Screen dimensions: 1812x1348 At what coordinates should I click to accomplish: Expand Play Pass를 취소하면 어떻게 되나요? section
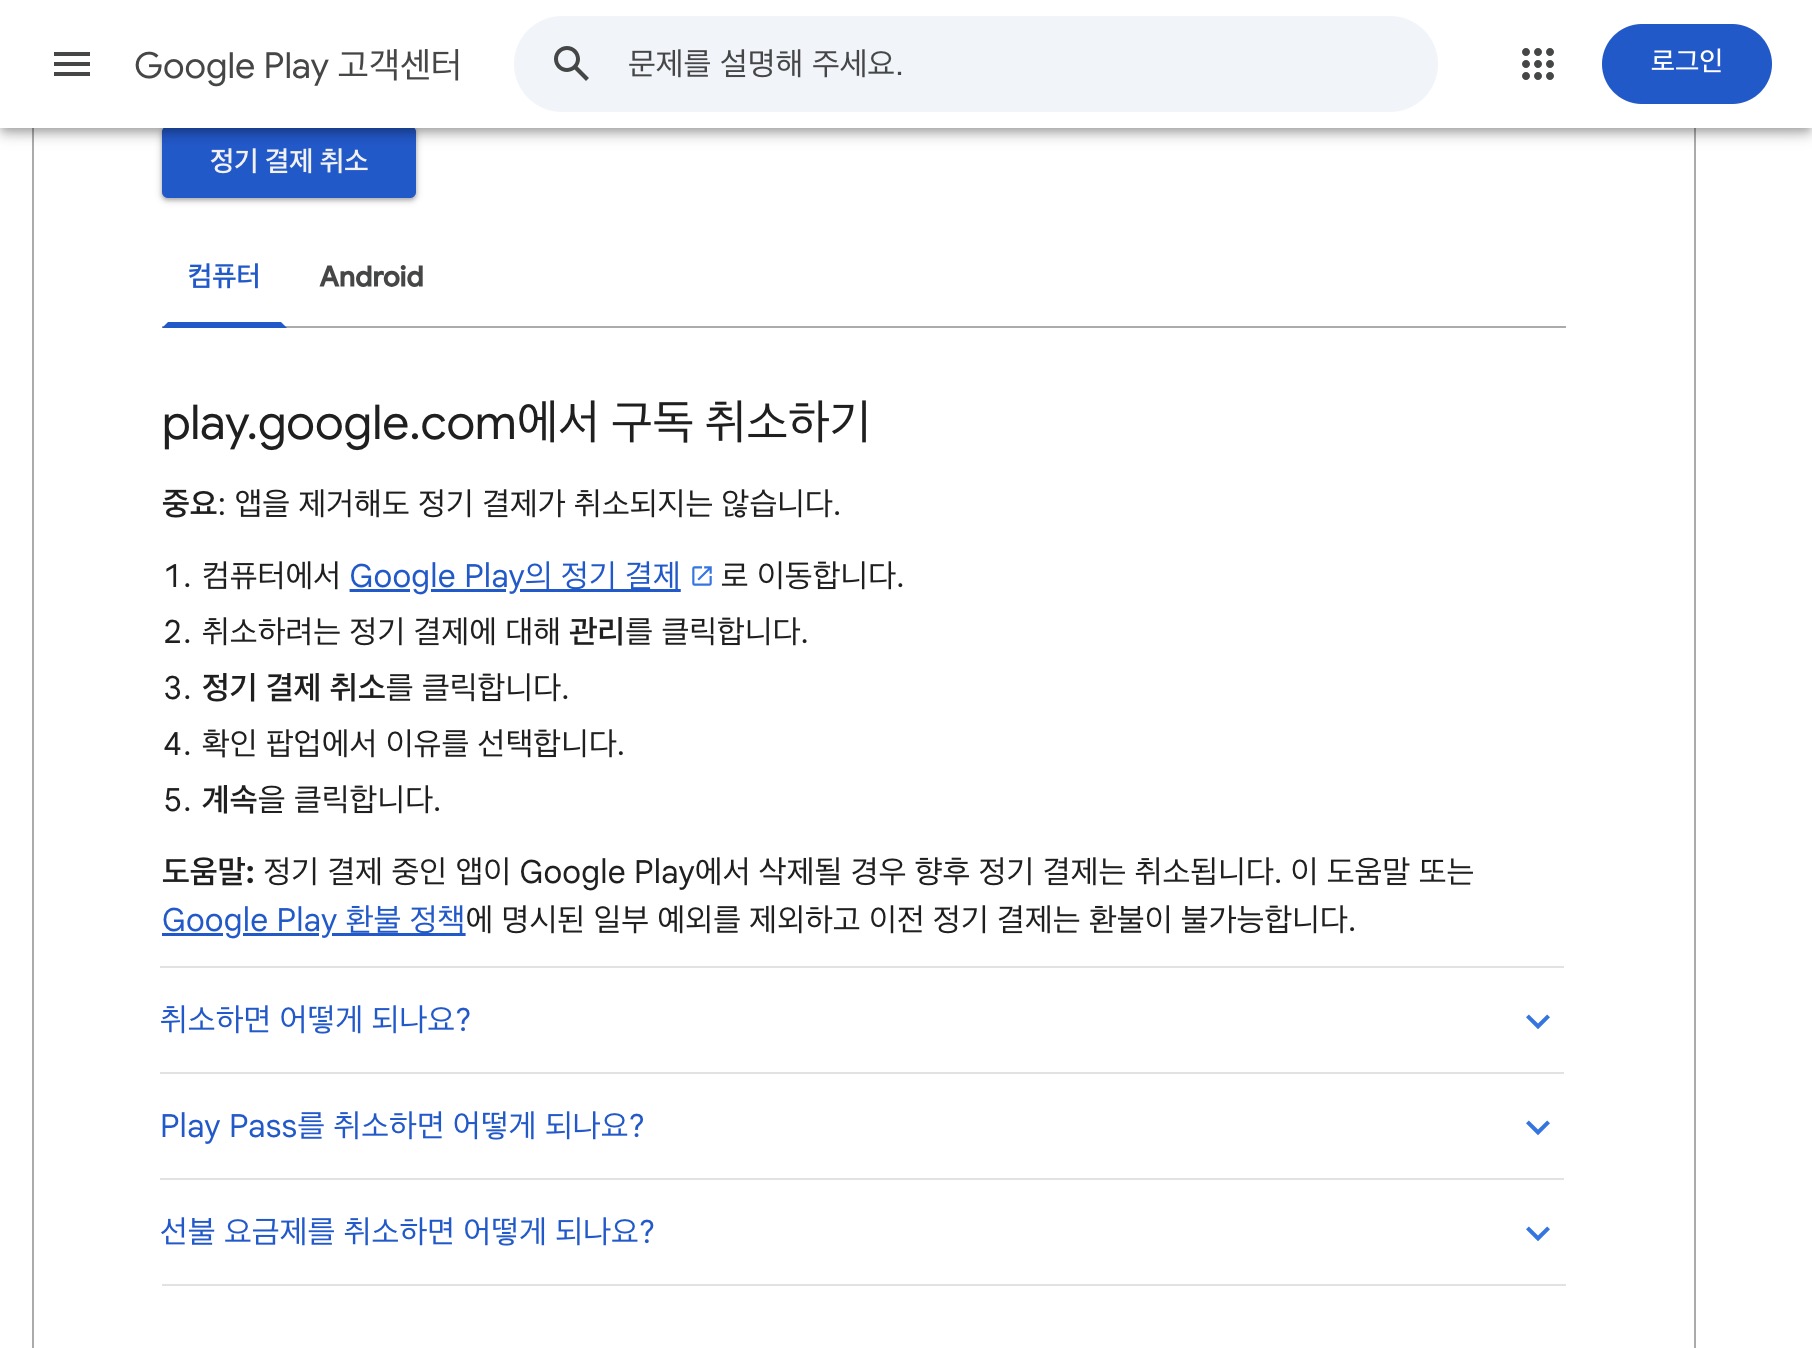[x=862, y=1126]
